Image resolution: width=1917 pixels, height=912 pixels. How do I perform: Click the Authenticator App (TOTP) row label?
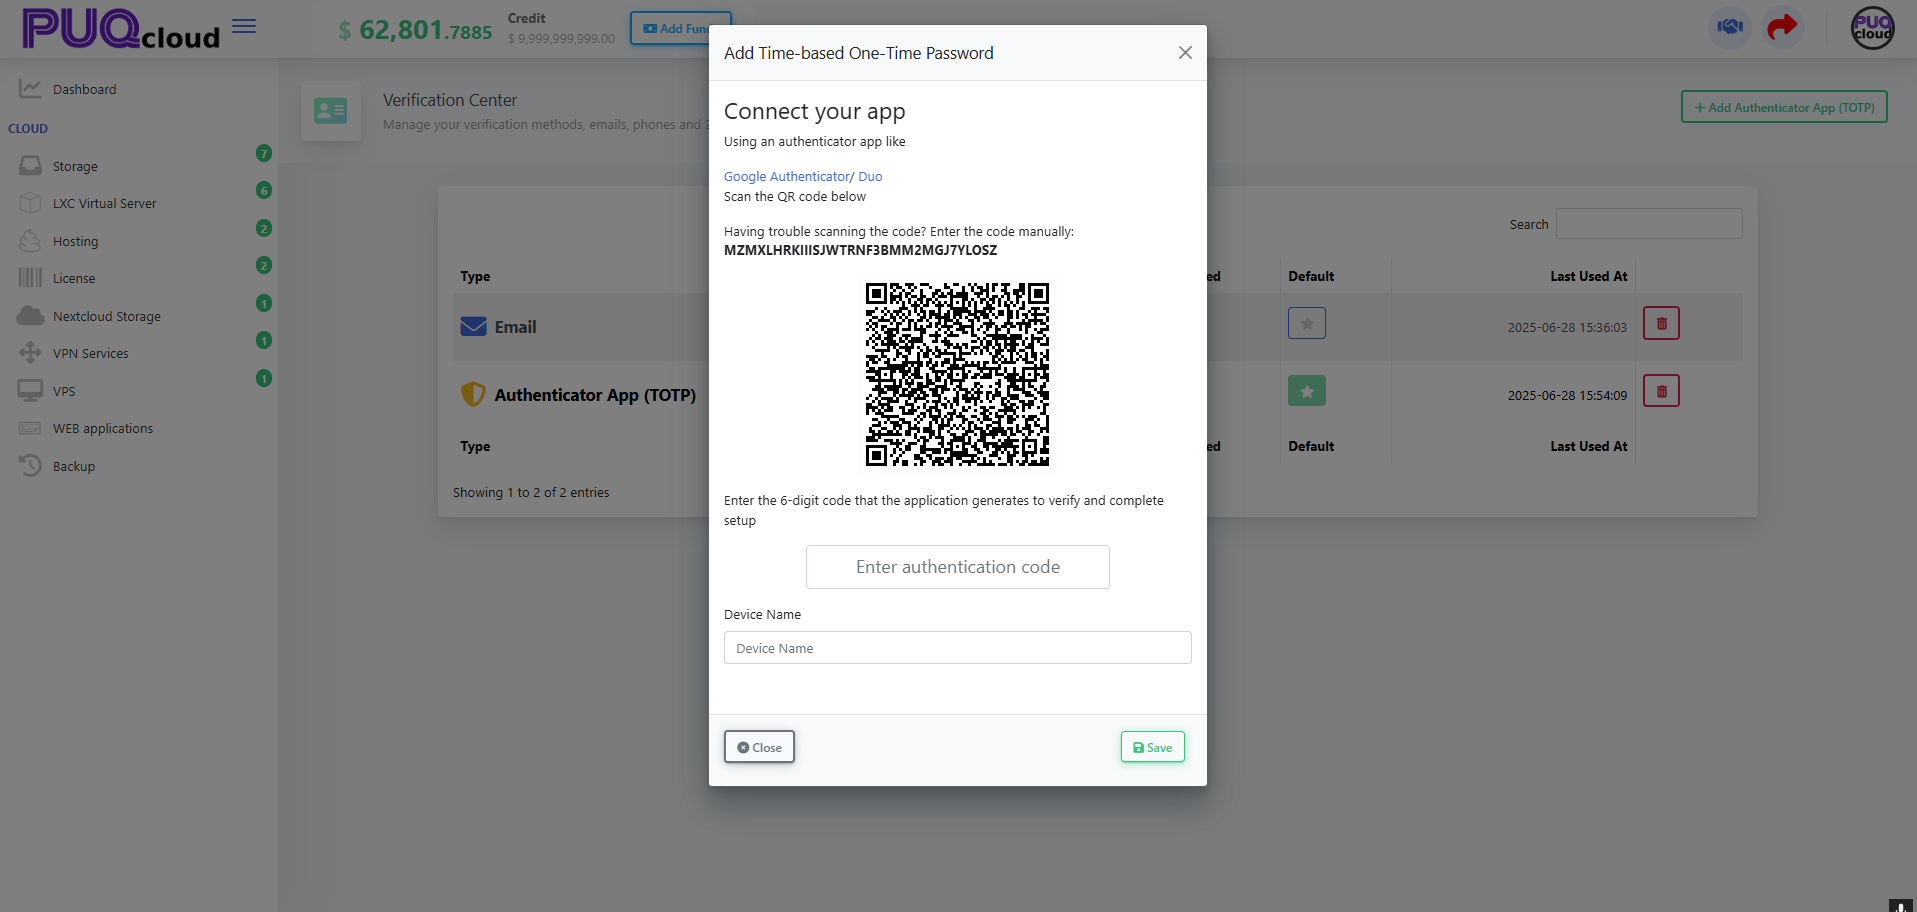pyautogui.click(x=595, y=395)
